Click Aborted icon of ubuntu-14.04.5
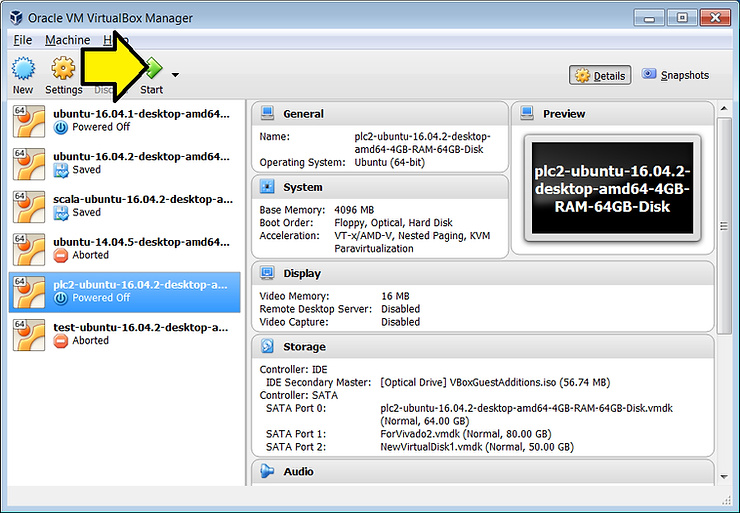 click(60, 256)
